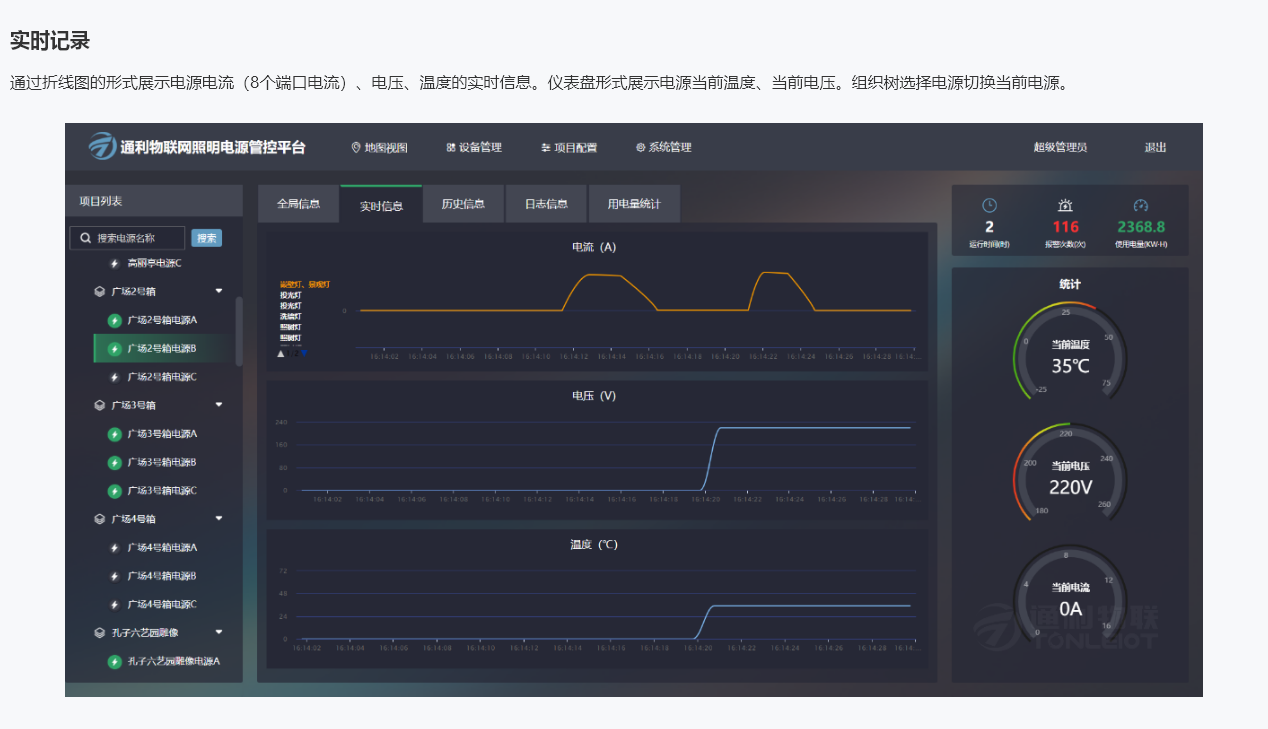
Task: Click the map pin icon beside 地图视图
Action: coord(356,148)
